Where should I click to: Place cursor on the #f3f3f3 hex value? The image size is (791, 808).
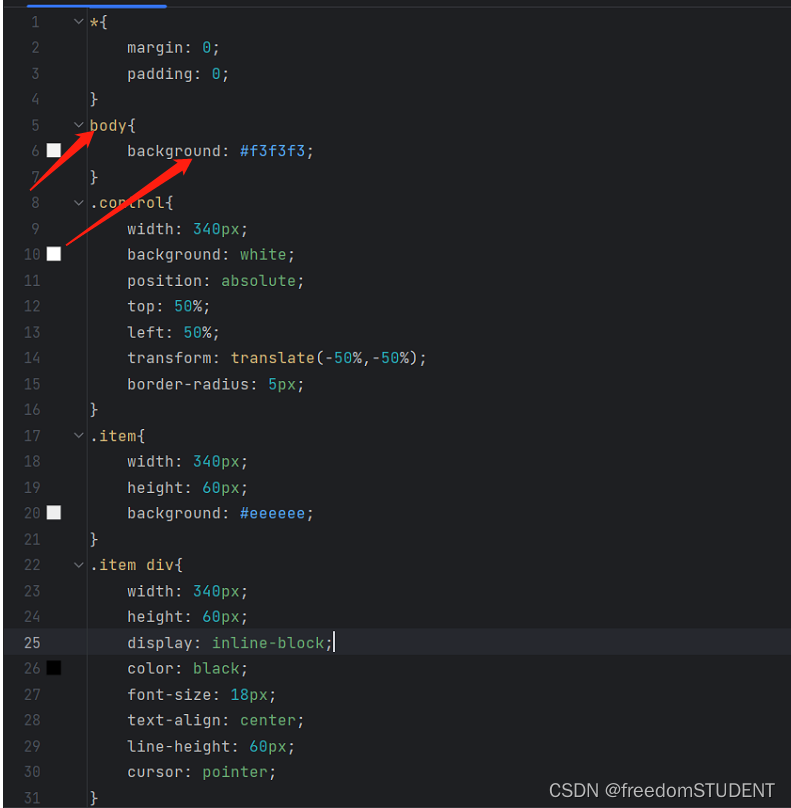[x=277, y=152]
